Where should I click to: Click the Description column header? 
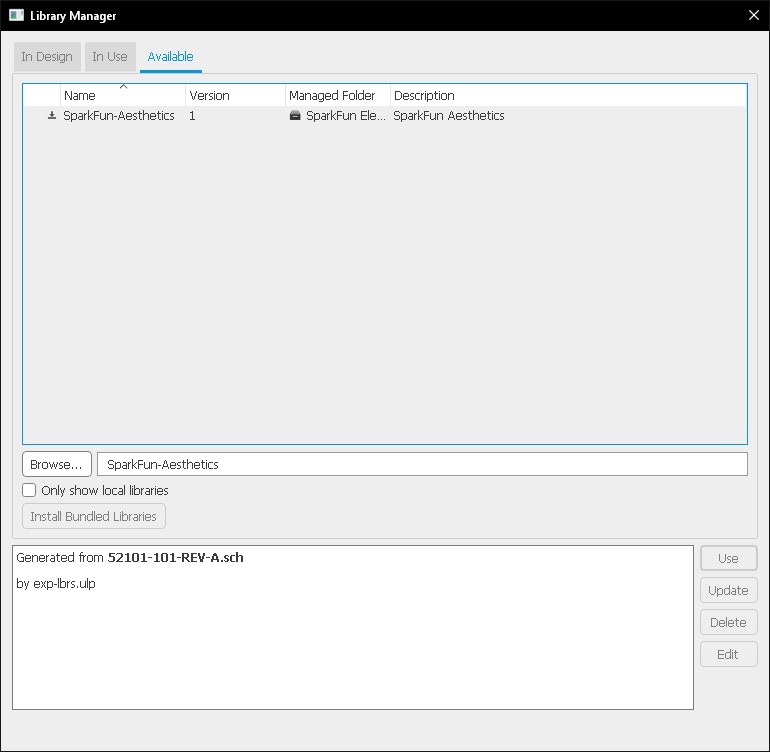click(569, 95)
